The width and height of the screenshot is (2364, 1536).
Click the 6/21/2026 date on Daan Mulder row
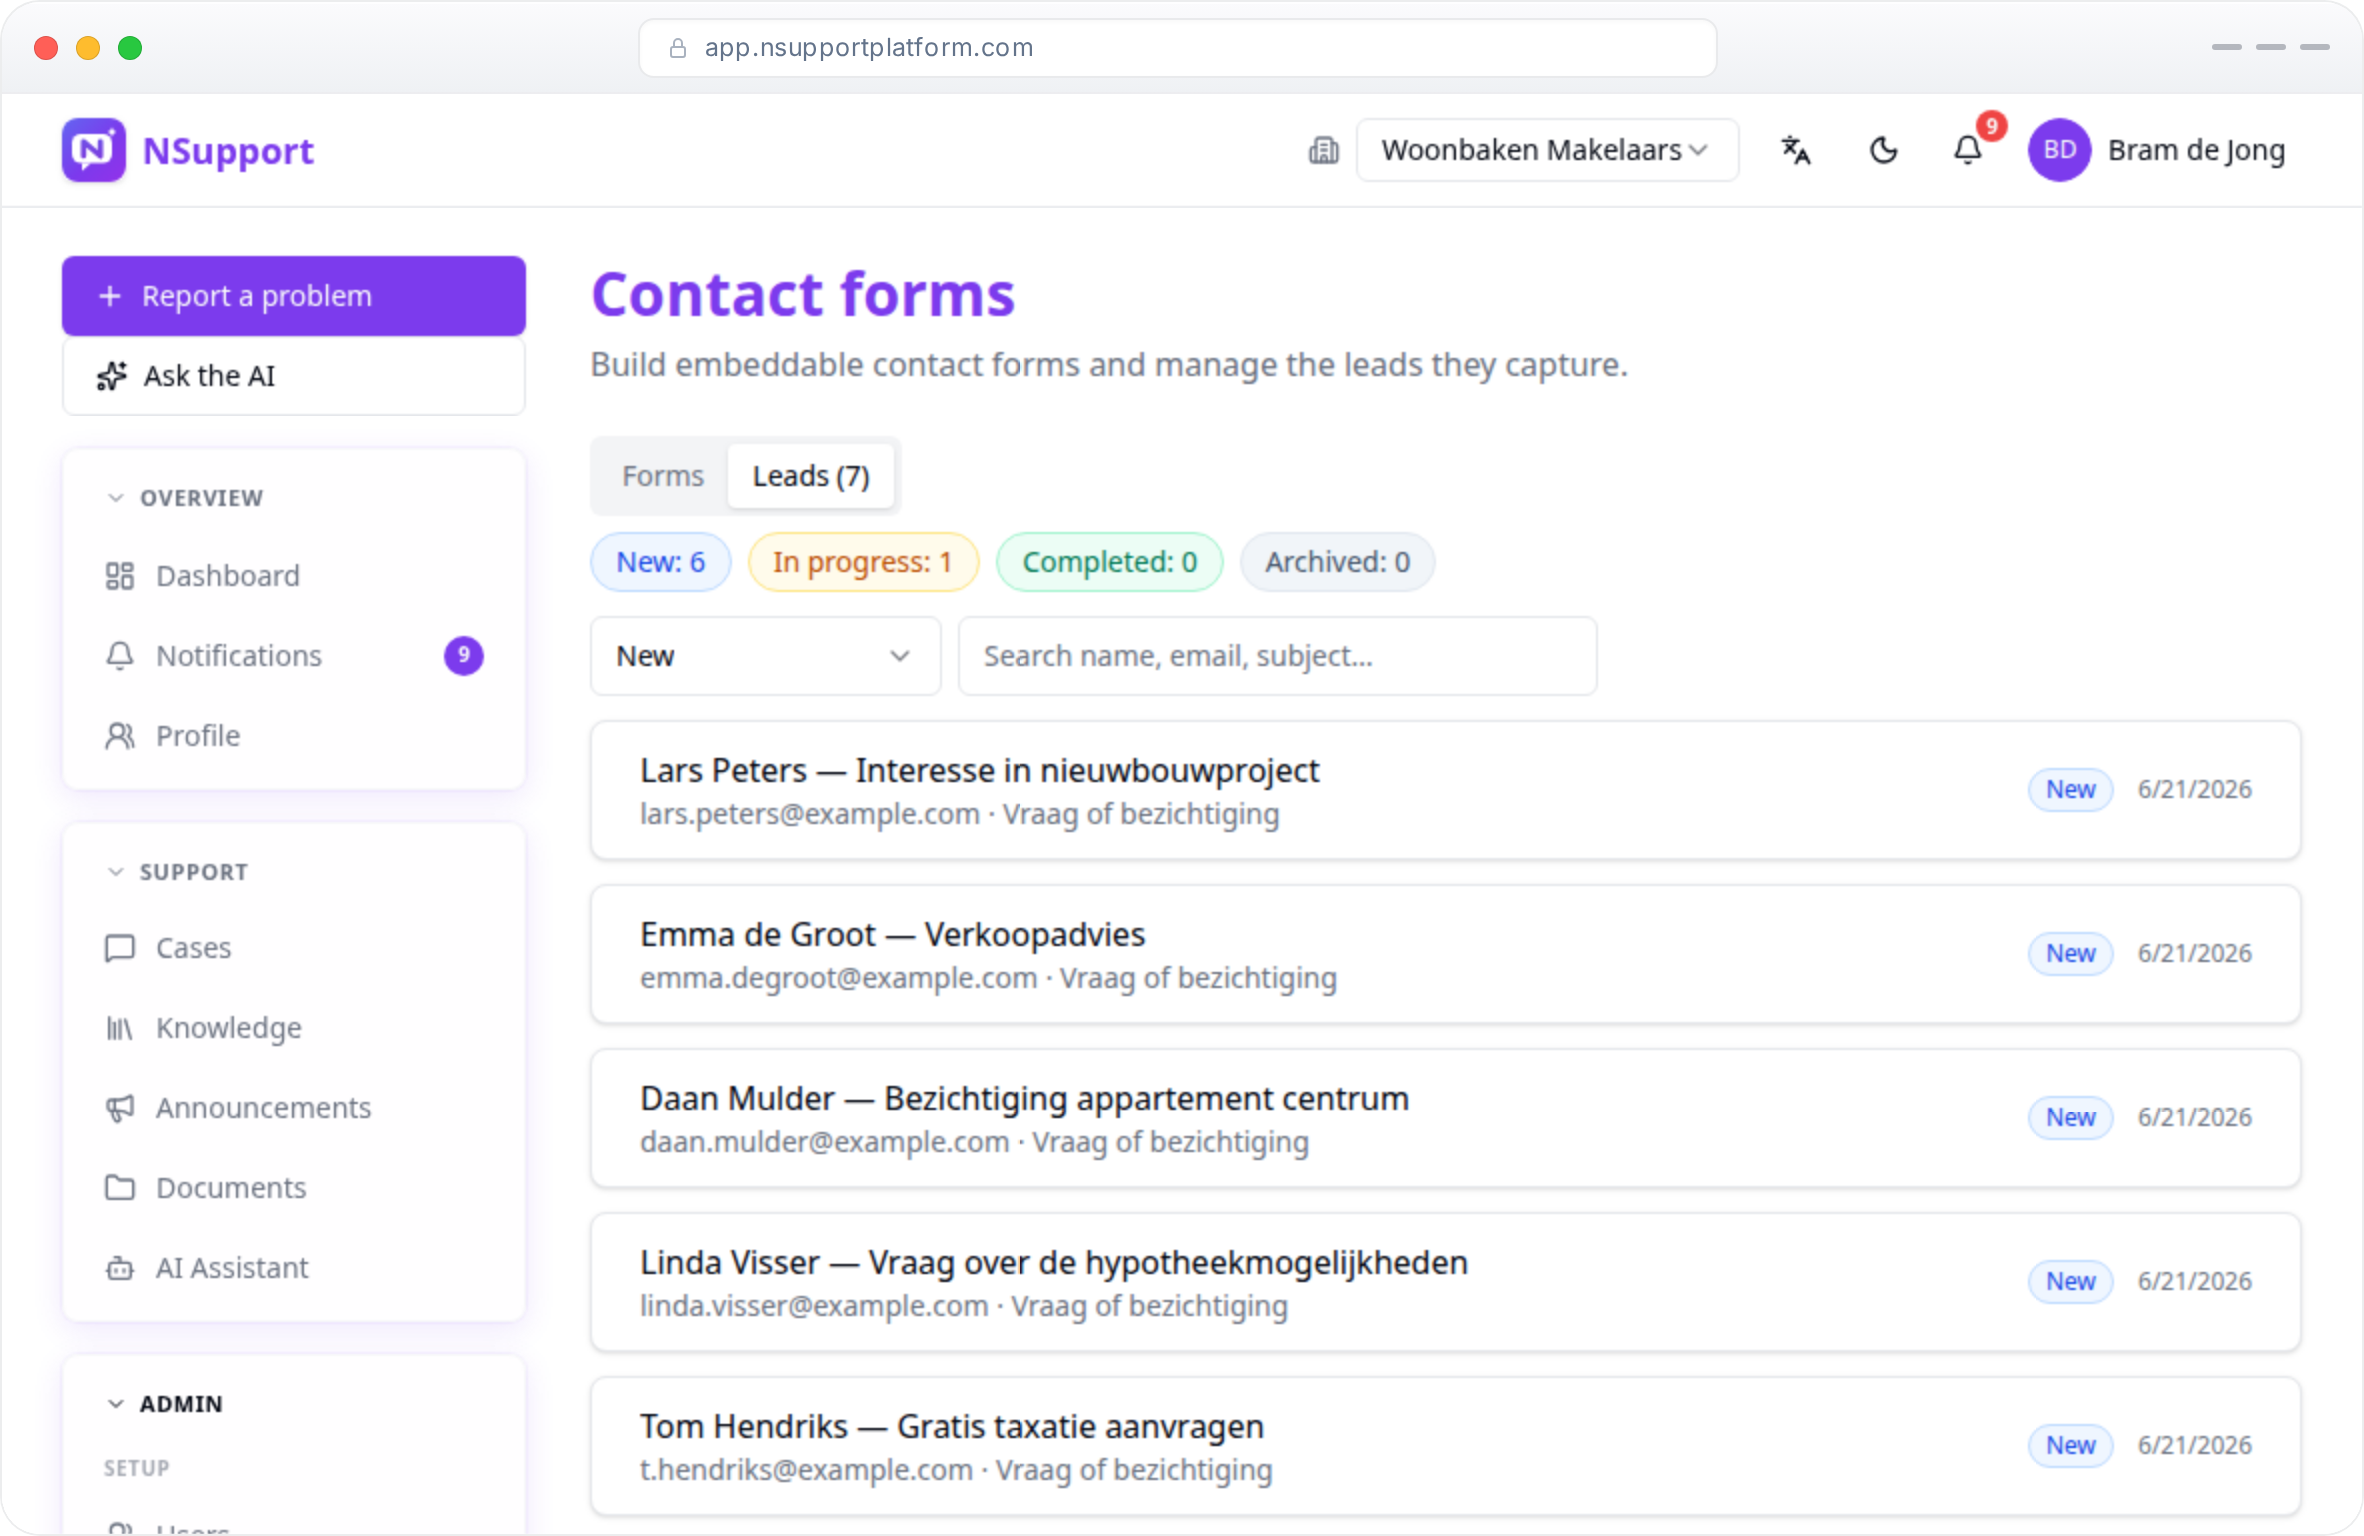(x=2195, y=1118)
